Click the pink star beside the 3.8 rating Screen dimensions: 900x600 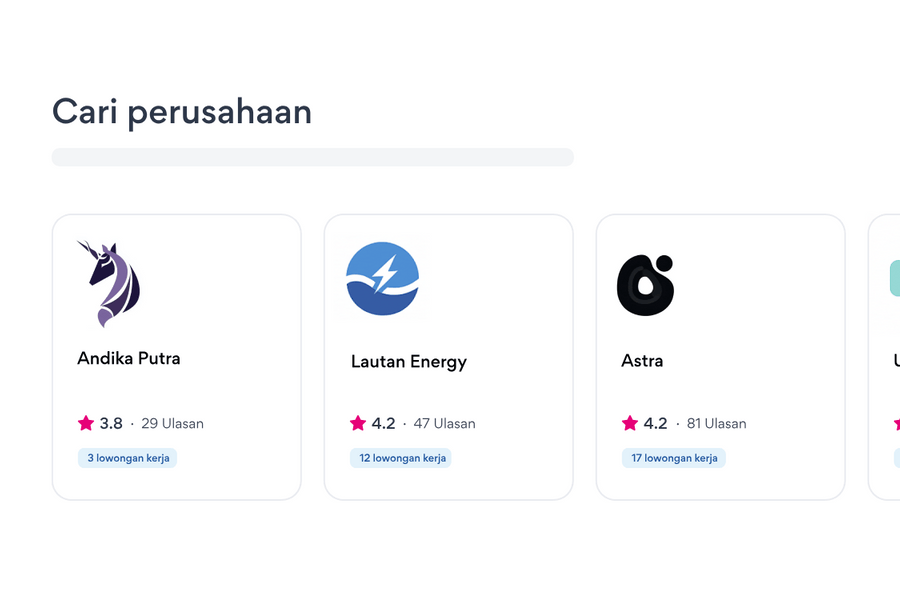click(86, 423)
